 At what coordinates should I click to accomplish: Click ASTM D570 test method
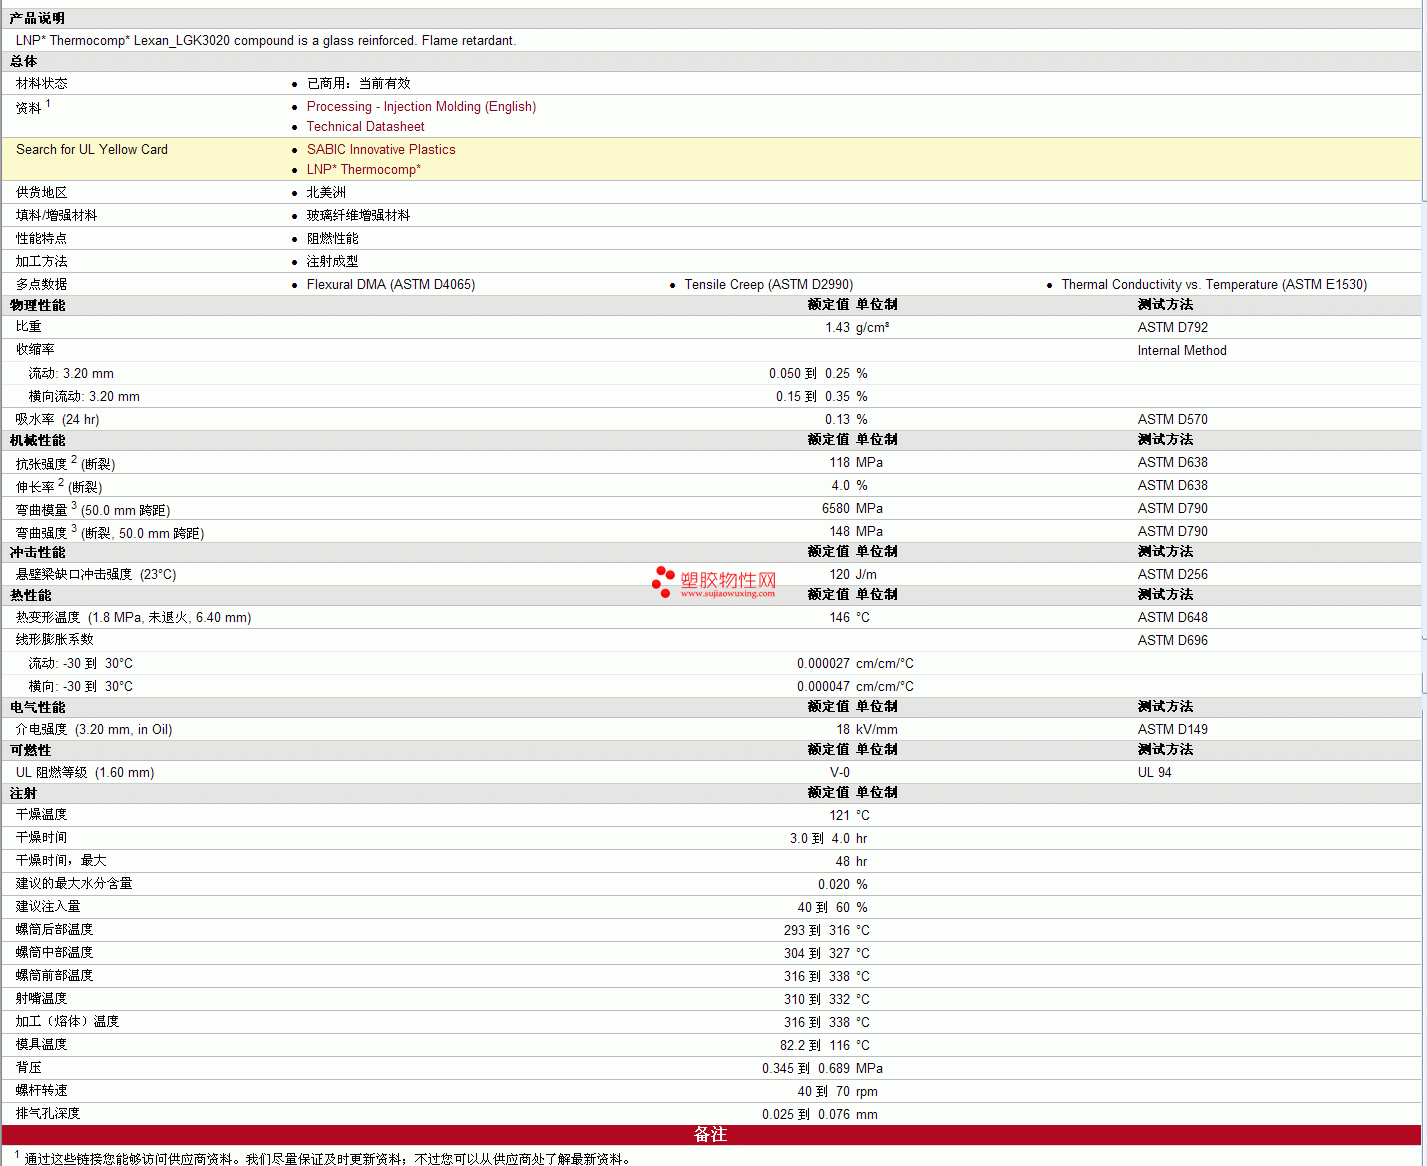[x=1173, y=420]
